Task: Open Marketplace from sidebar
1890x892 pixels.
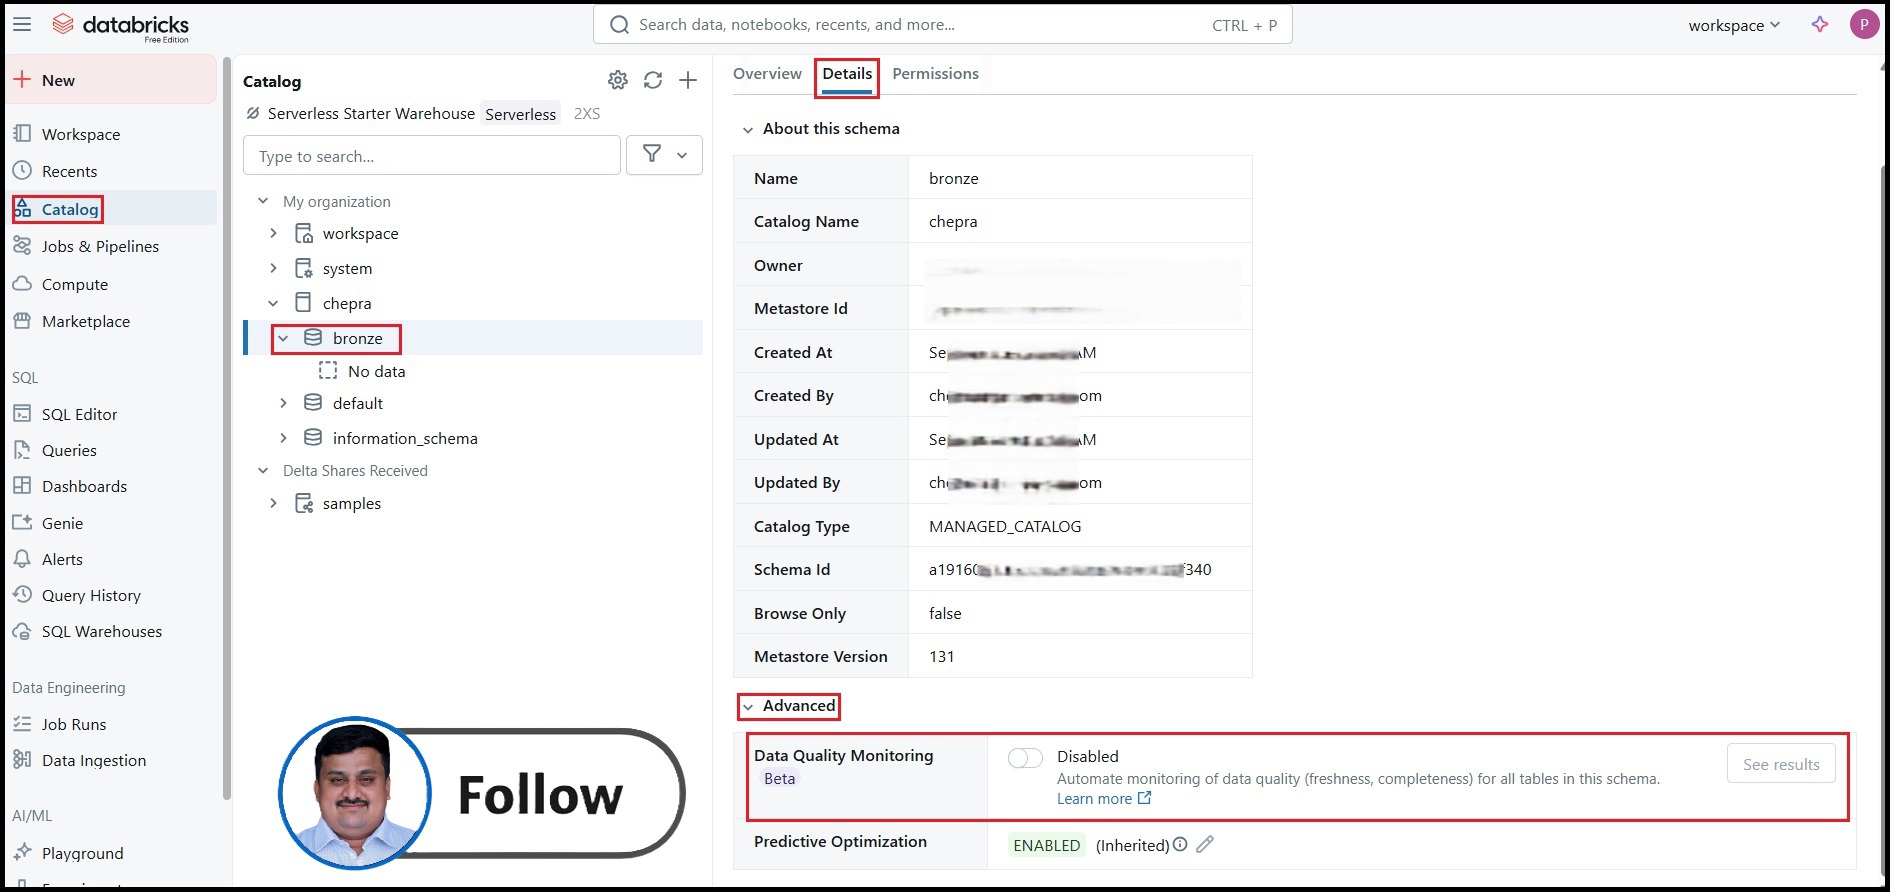Action: tap(86, 321)
